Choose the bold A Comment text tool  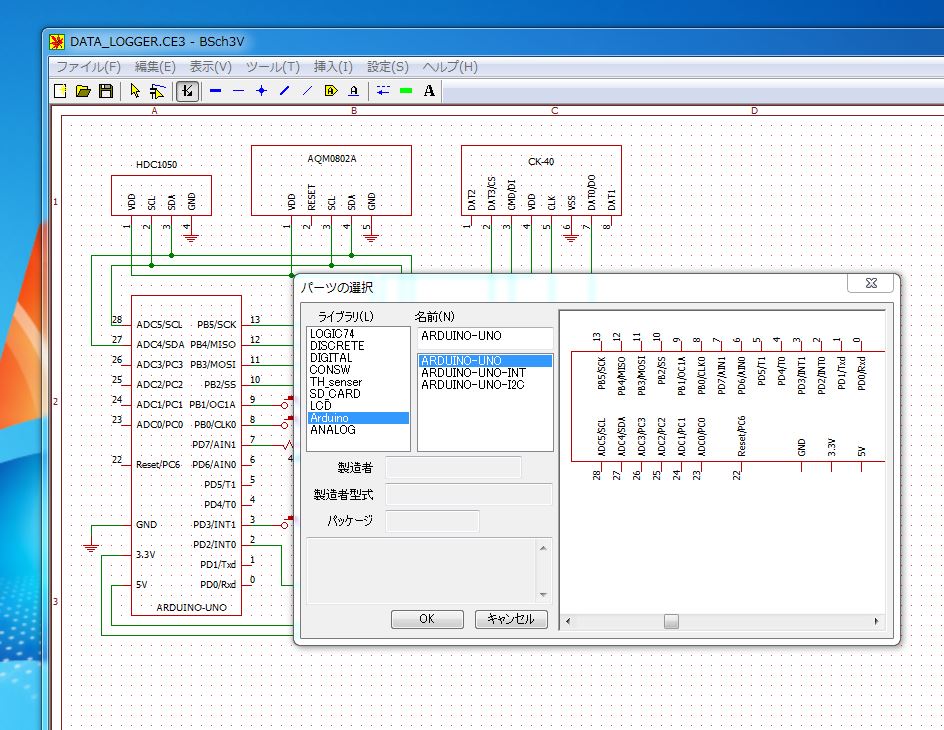click(429, 91)
